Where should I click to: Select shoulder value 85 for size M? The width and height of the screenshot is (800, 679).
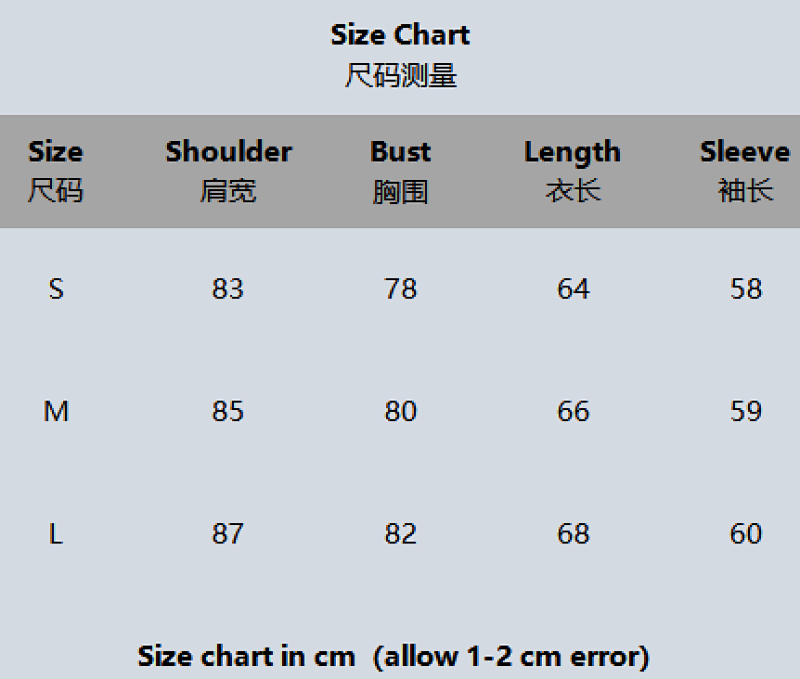(x=228, y=411)
